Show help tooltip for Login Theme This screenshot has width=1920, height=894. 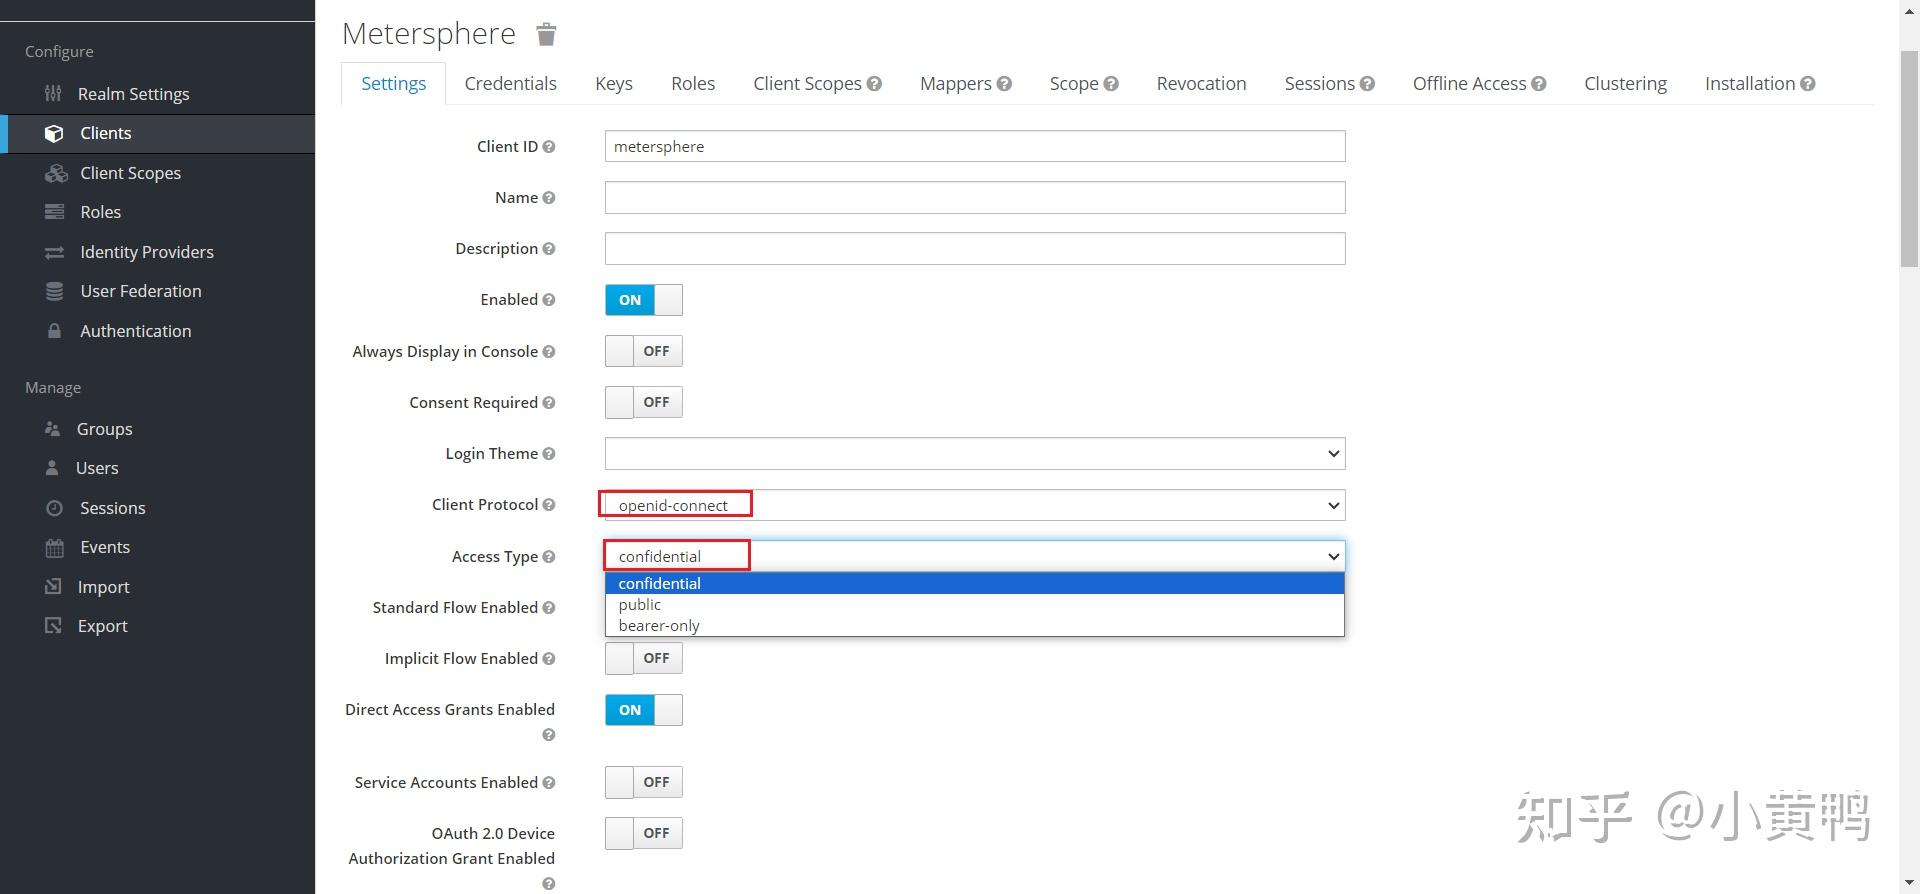pyautogui.click(x=548, y=454)
